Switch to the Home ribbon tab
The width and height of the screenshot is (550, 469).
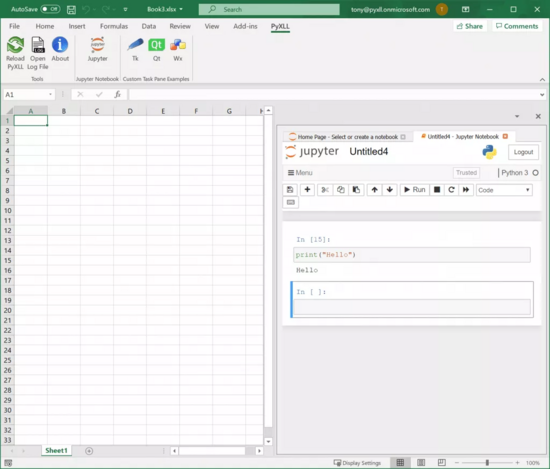coord(45,26)
